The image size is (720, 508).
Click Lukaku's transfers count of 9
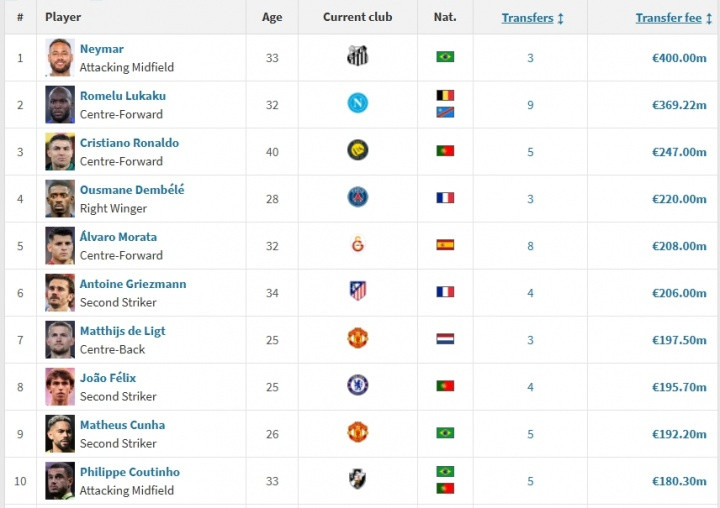point(530,105)
